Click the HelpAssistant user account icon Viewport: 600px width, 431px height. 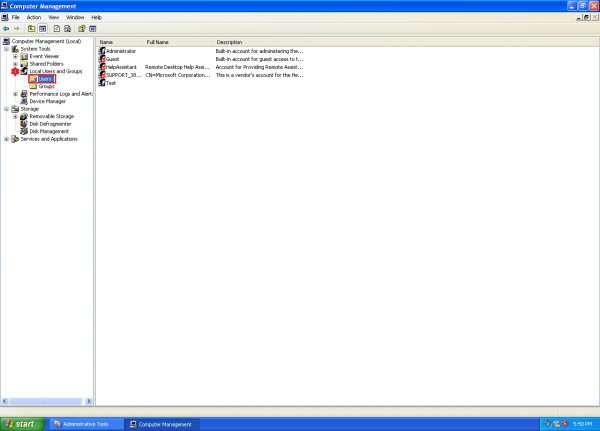click(x=102, y=67)
